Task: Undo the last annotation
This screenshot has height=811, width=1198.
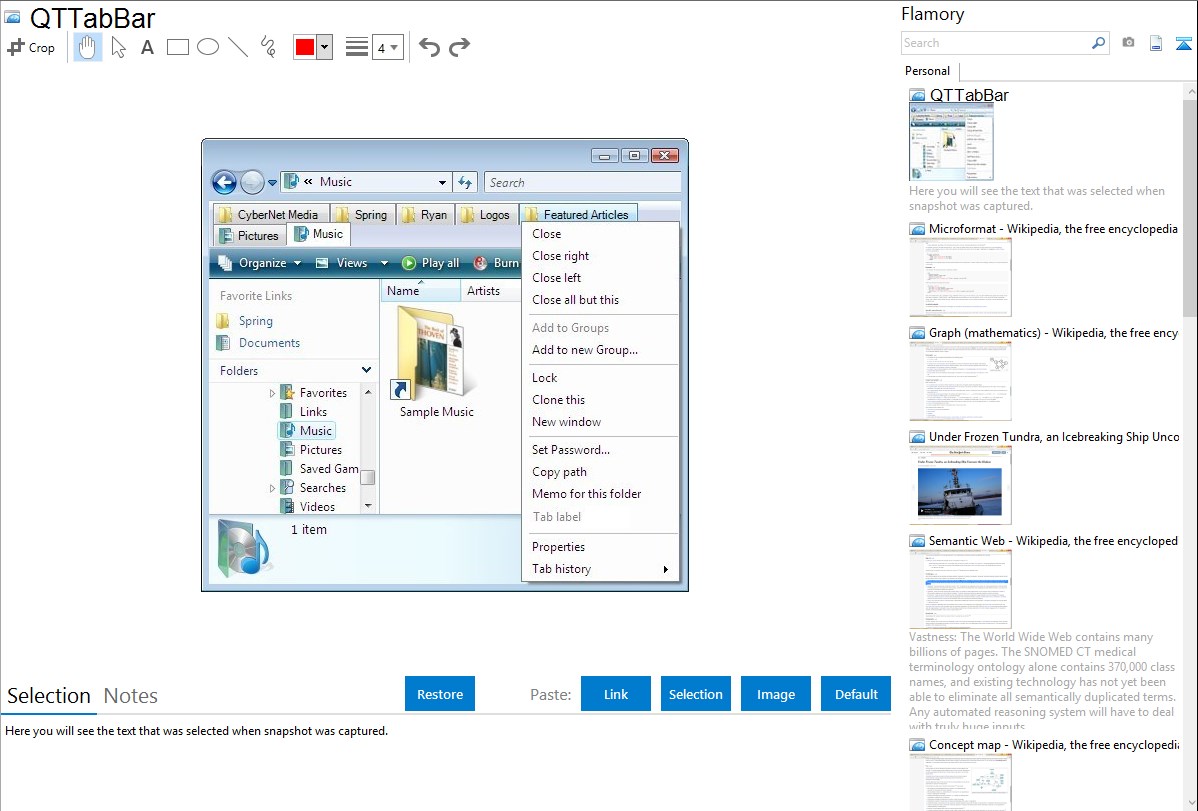Action: (429, 47)
